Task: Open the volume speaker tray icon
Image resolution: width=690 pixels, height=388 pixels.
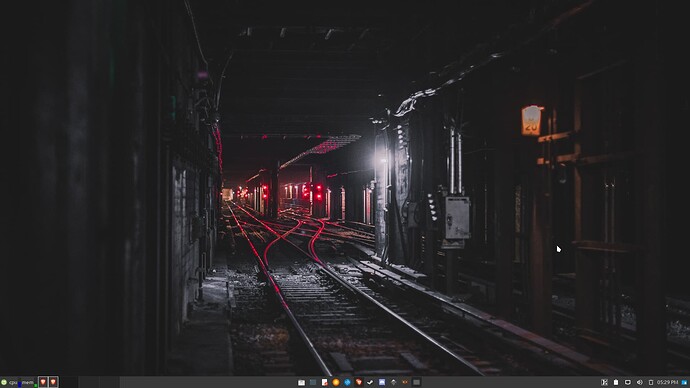Action: (640, 382)
